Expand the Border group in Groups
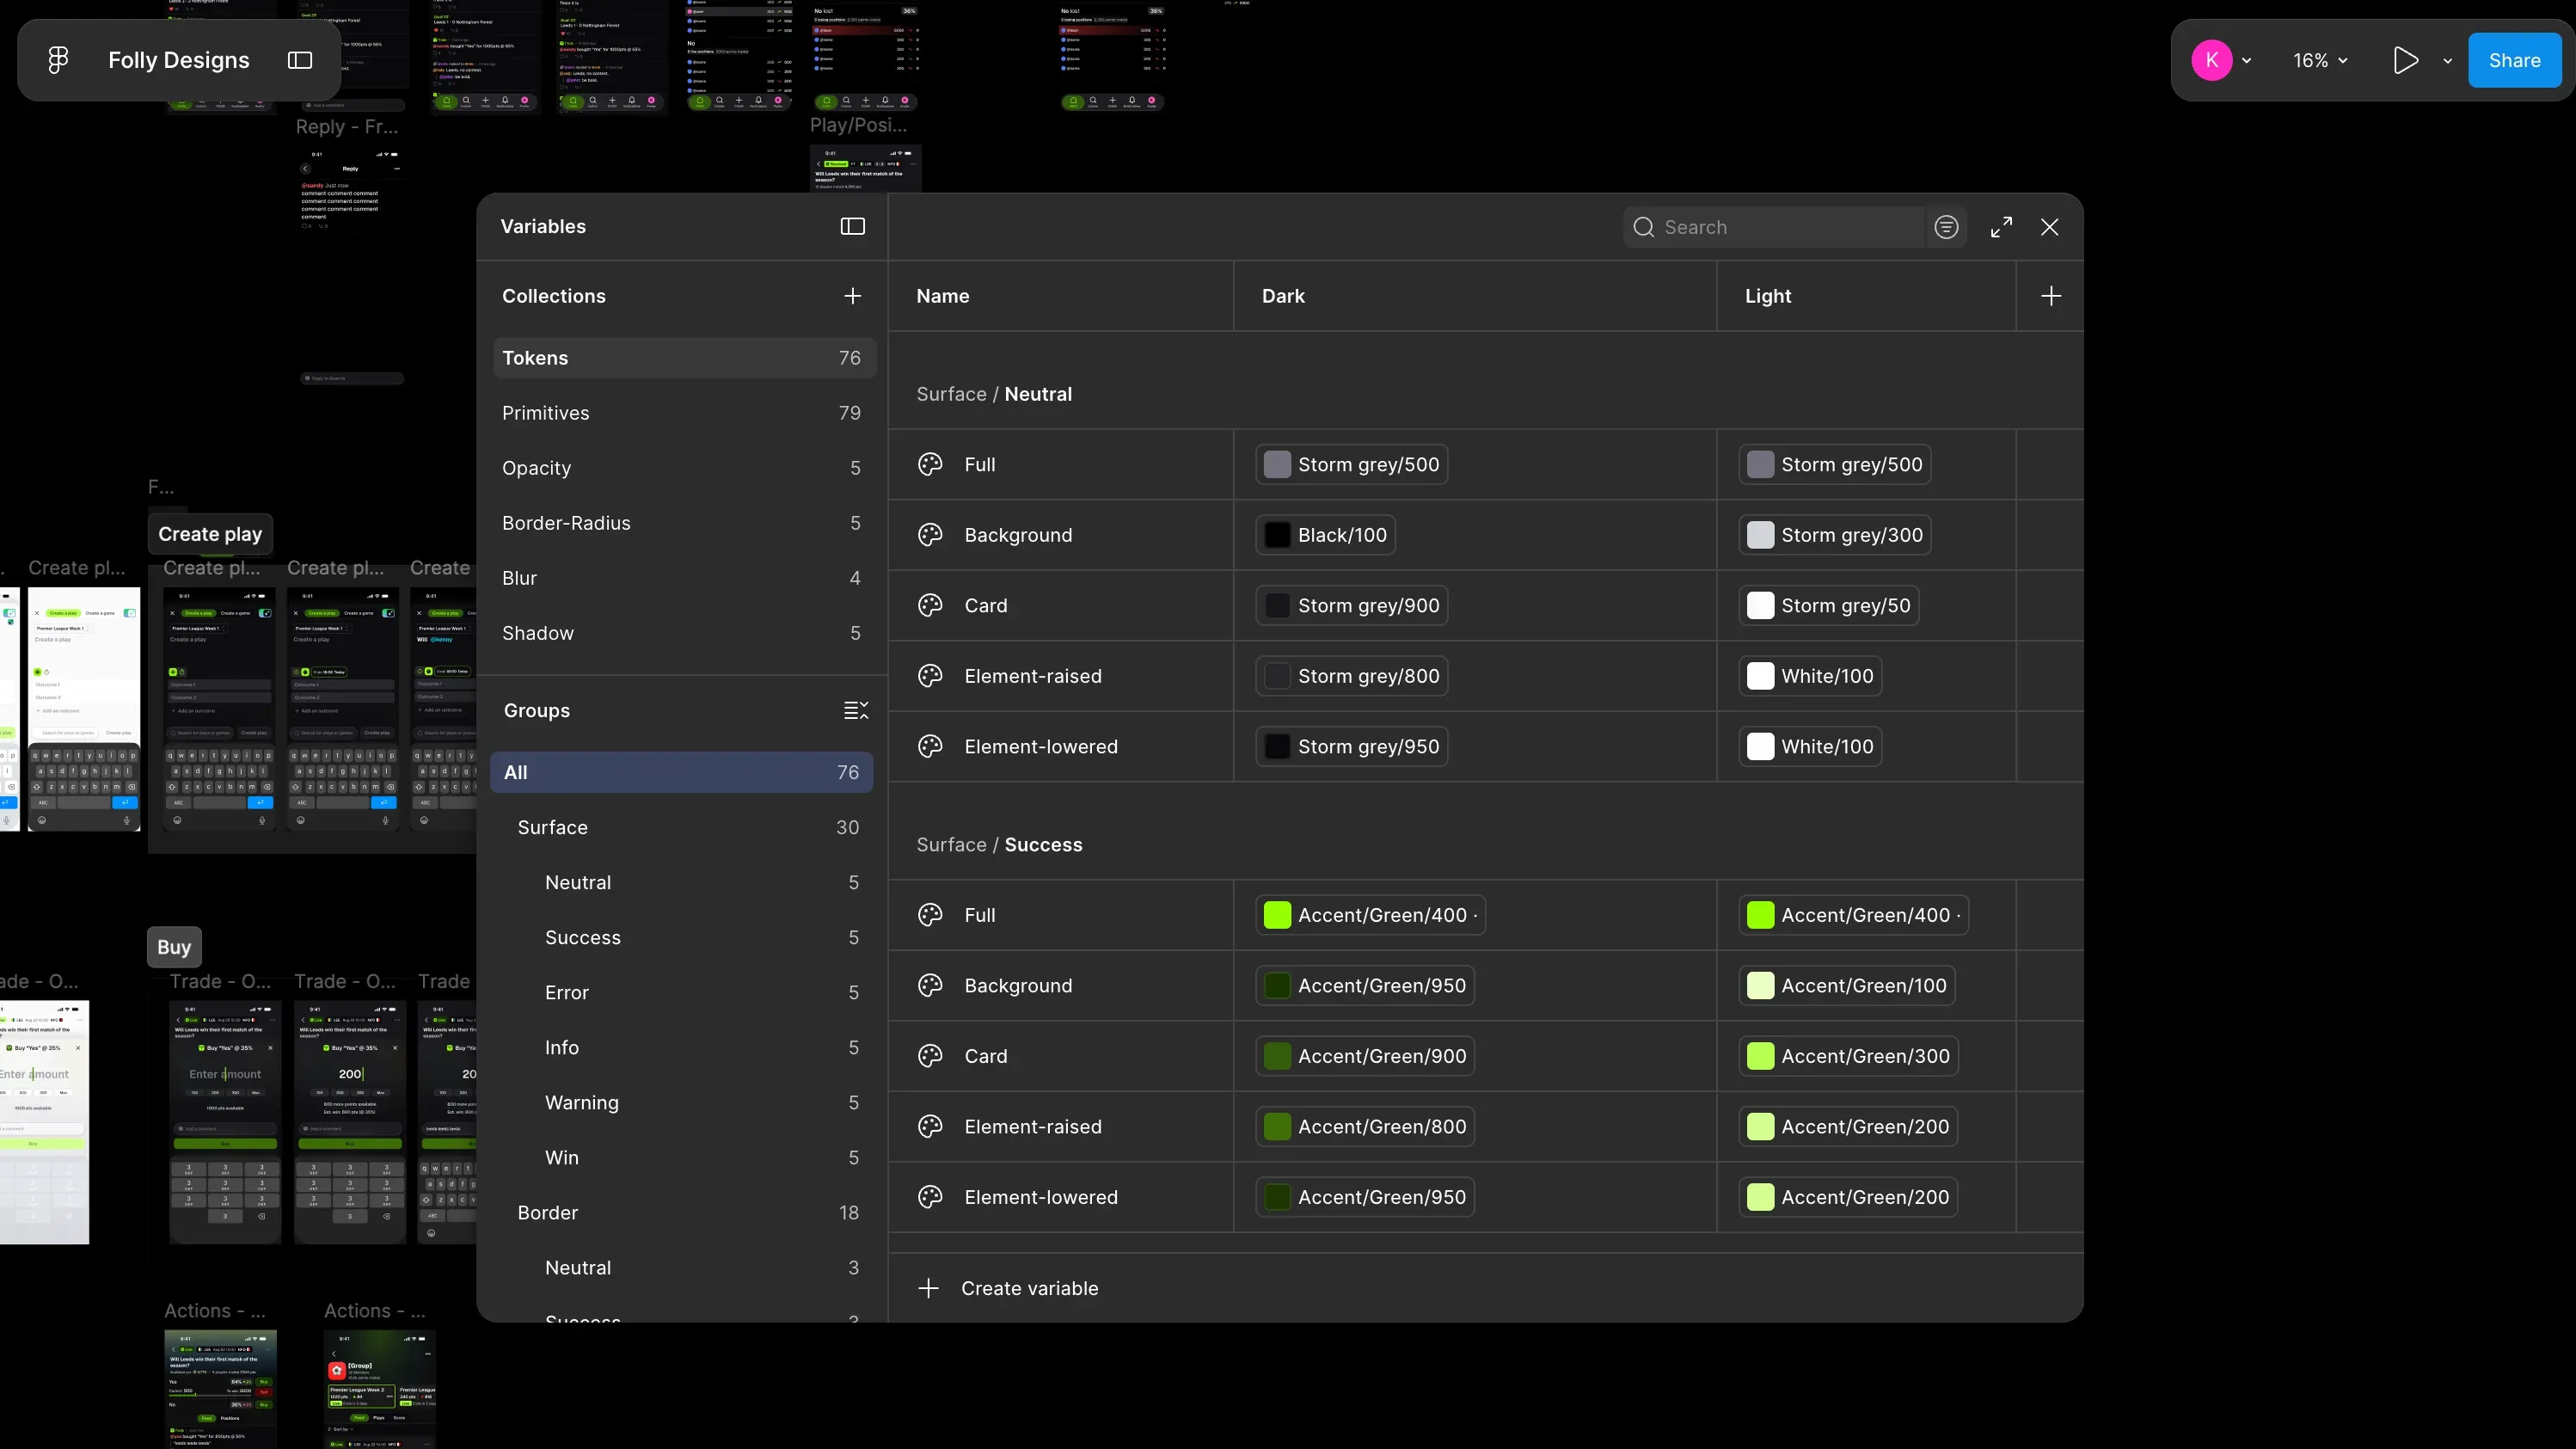 (x=683, y=1213)
